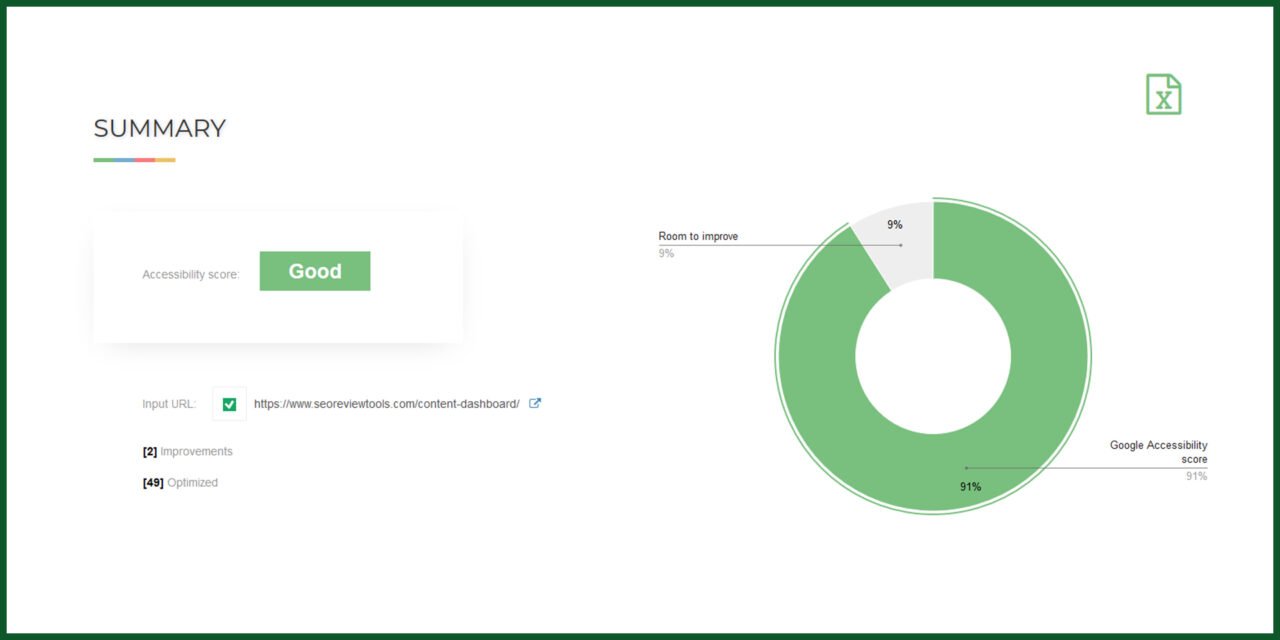The width and height of the screenshot is (1280, 640).
Task: Click the rainbow underline bar below SUMMARY
Action: pyautogui.click(x=134, y=158)
